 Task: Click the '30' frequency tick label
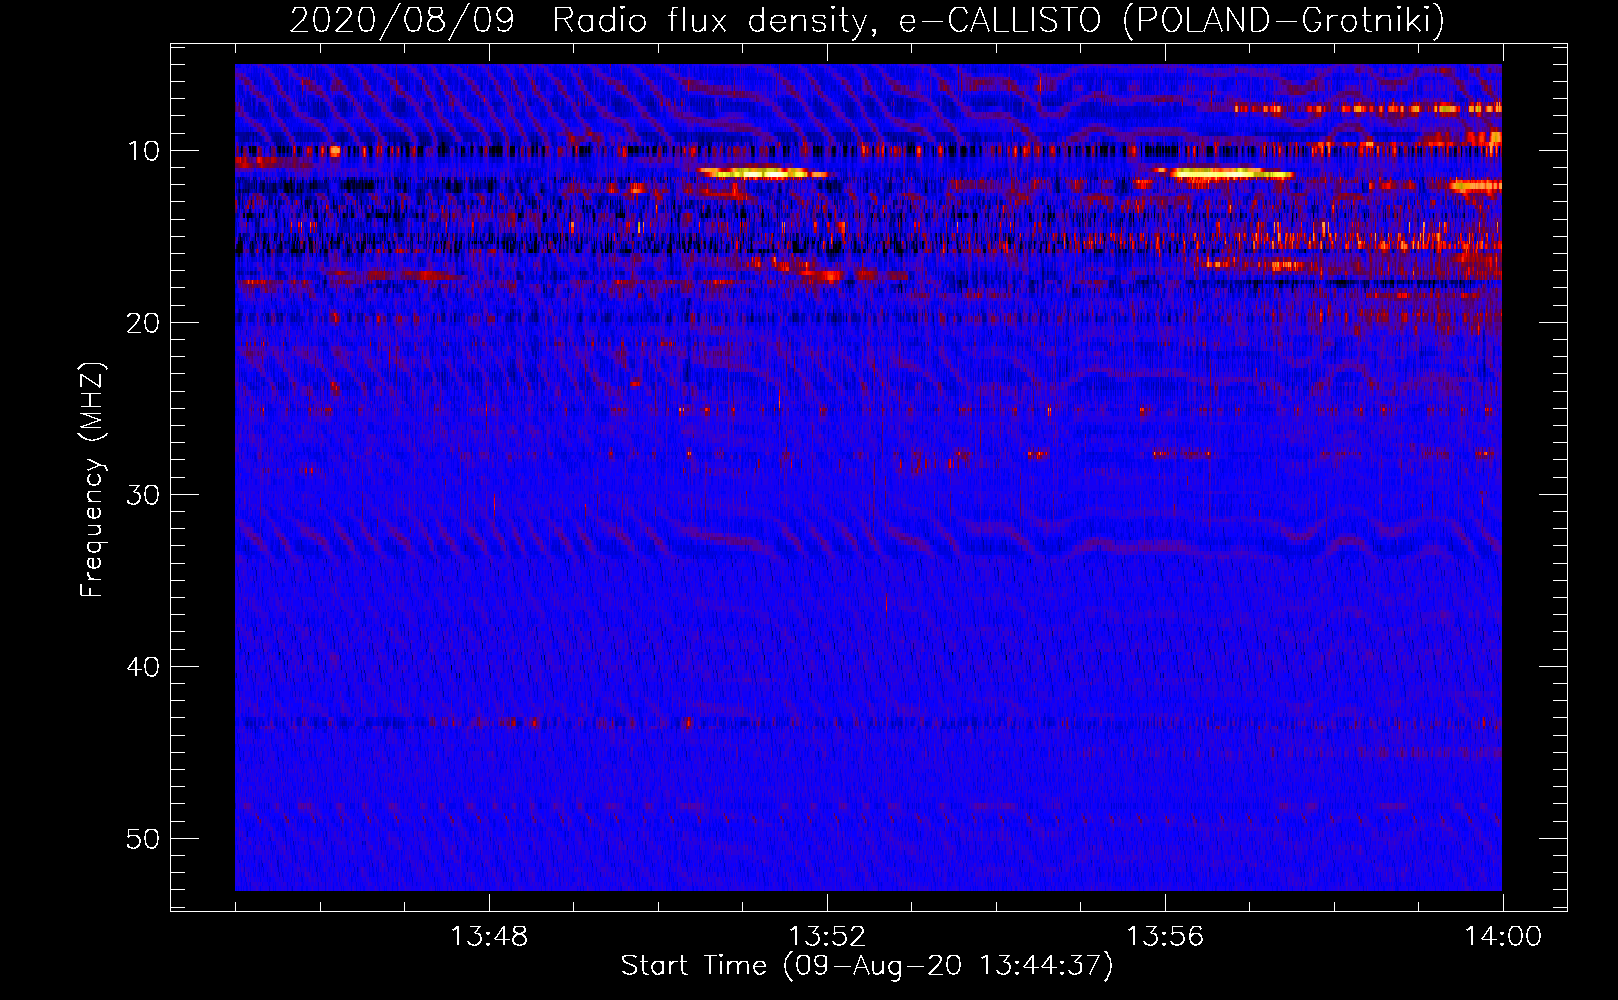(x=144, y=495)
